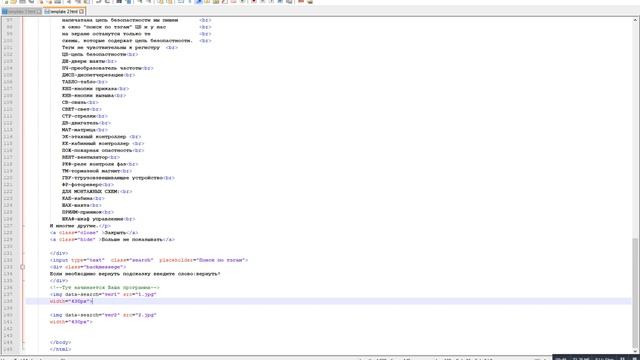640x360 pixels.
Task: Click the 'ПЧ-преобразователь частоты' line
Action: pos(107,68)
